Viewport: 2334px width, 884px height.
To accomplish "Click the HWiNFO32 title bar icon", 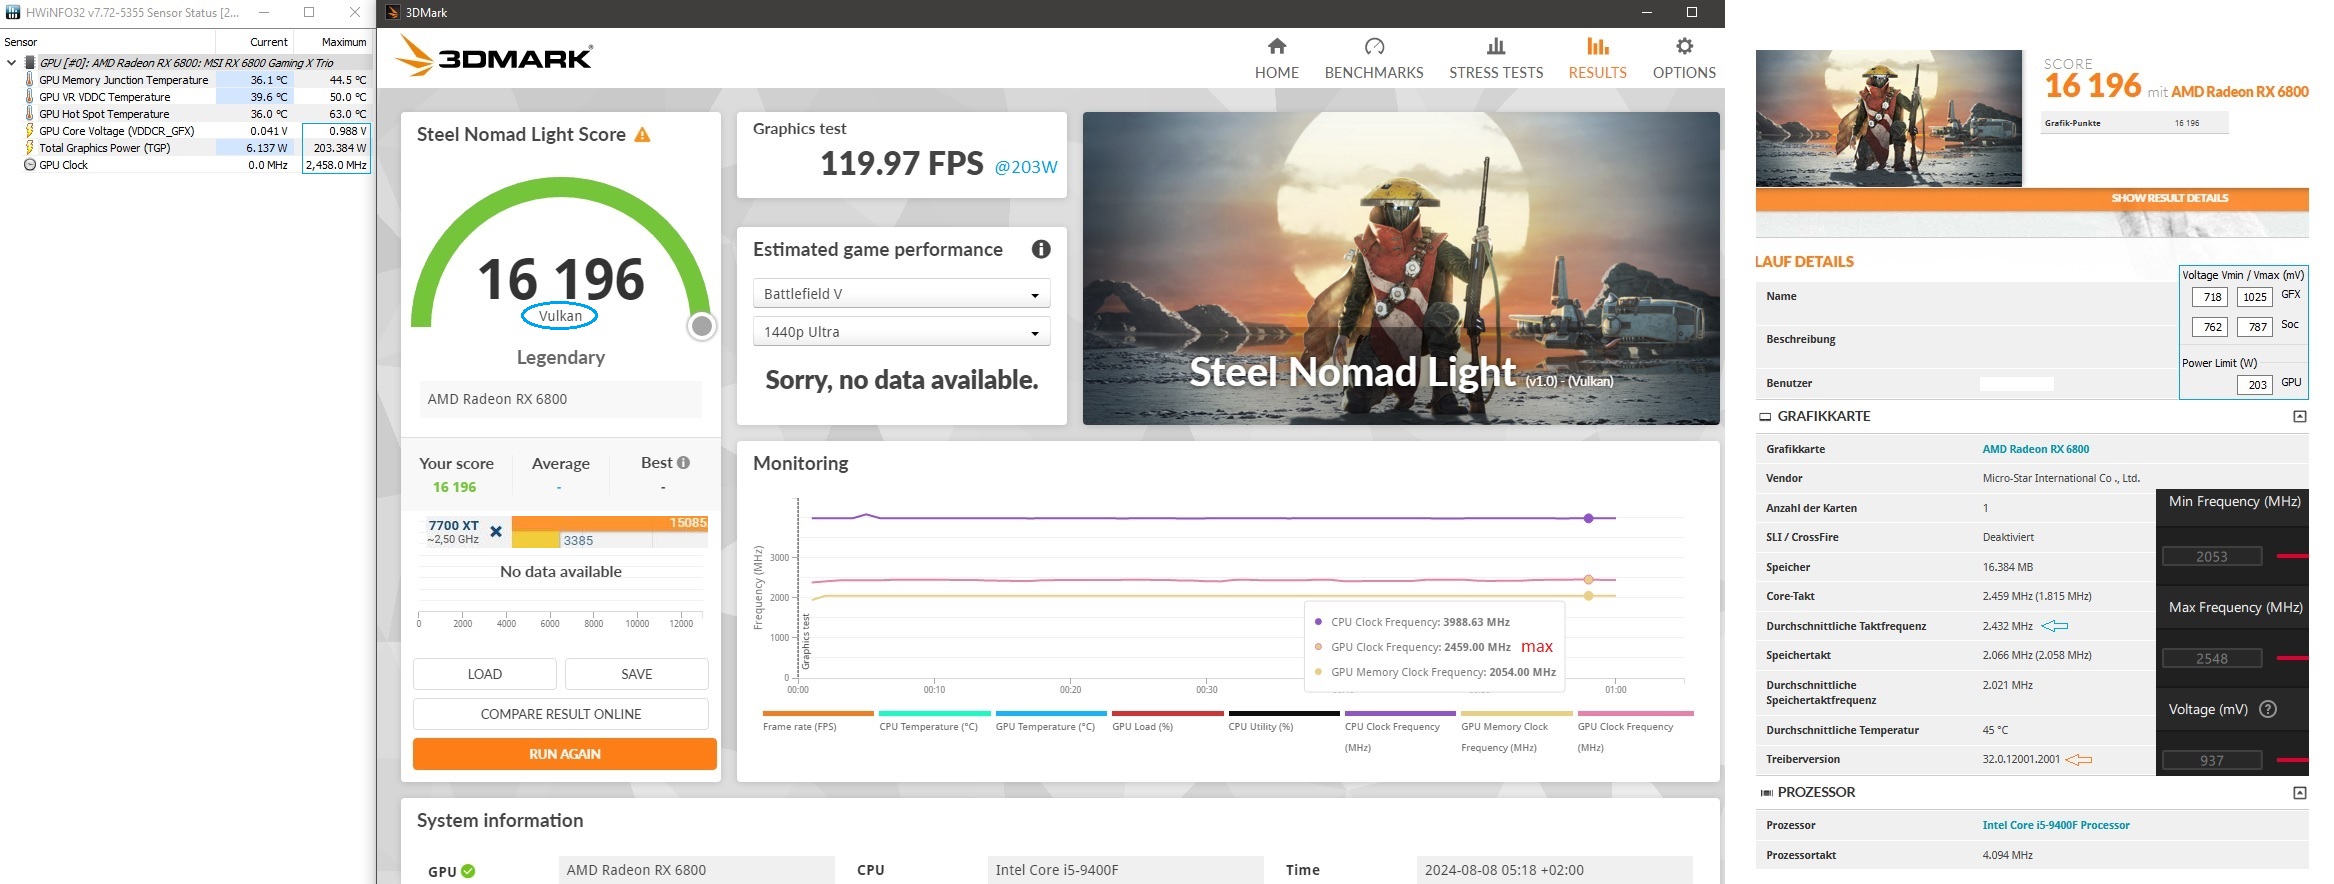I will tap(12, 12).
